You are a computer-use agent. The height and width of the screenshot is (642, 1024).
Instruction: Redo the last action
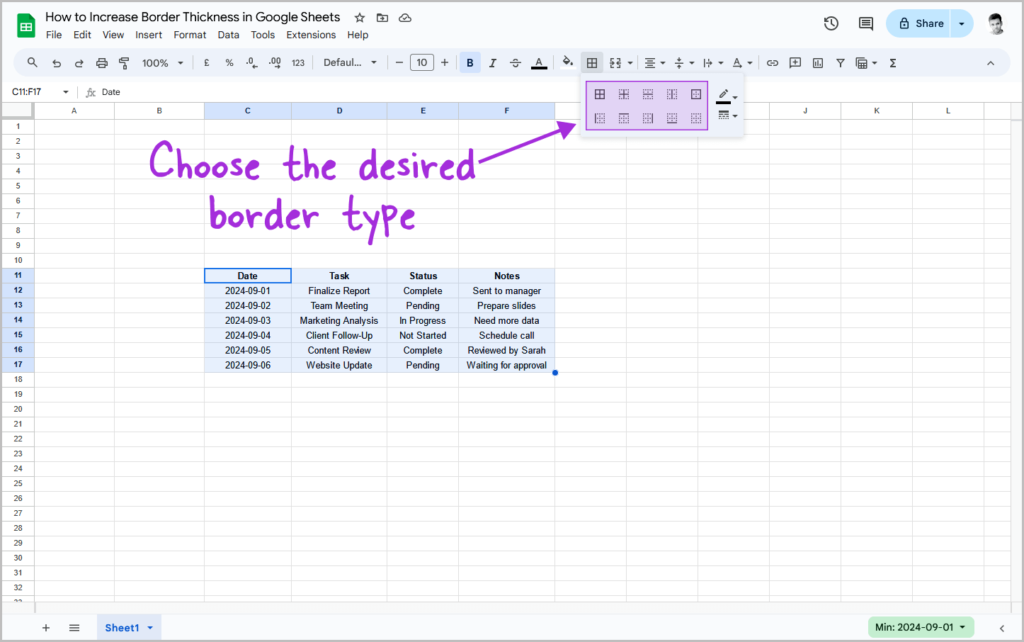coord(79,63)
